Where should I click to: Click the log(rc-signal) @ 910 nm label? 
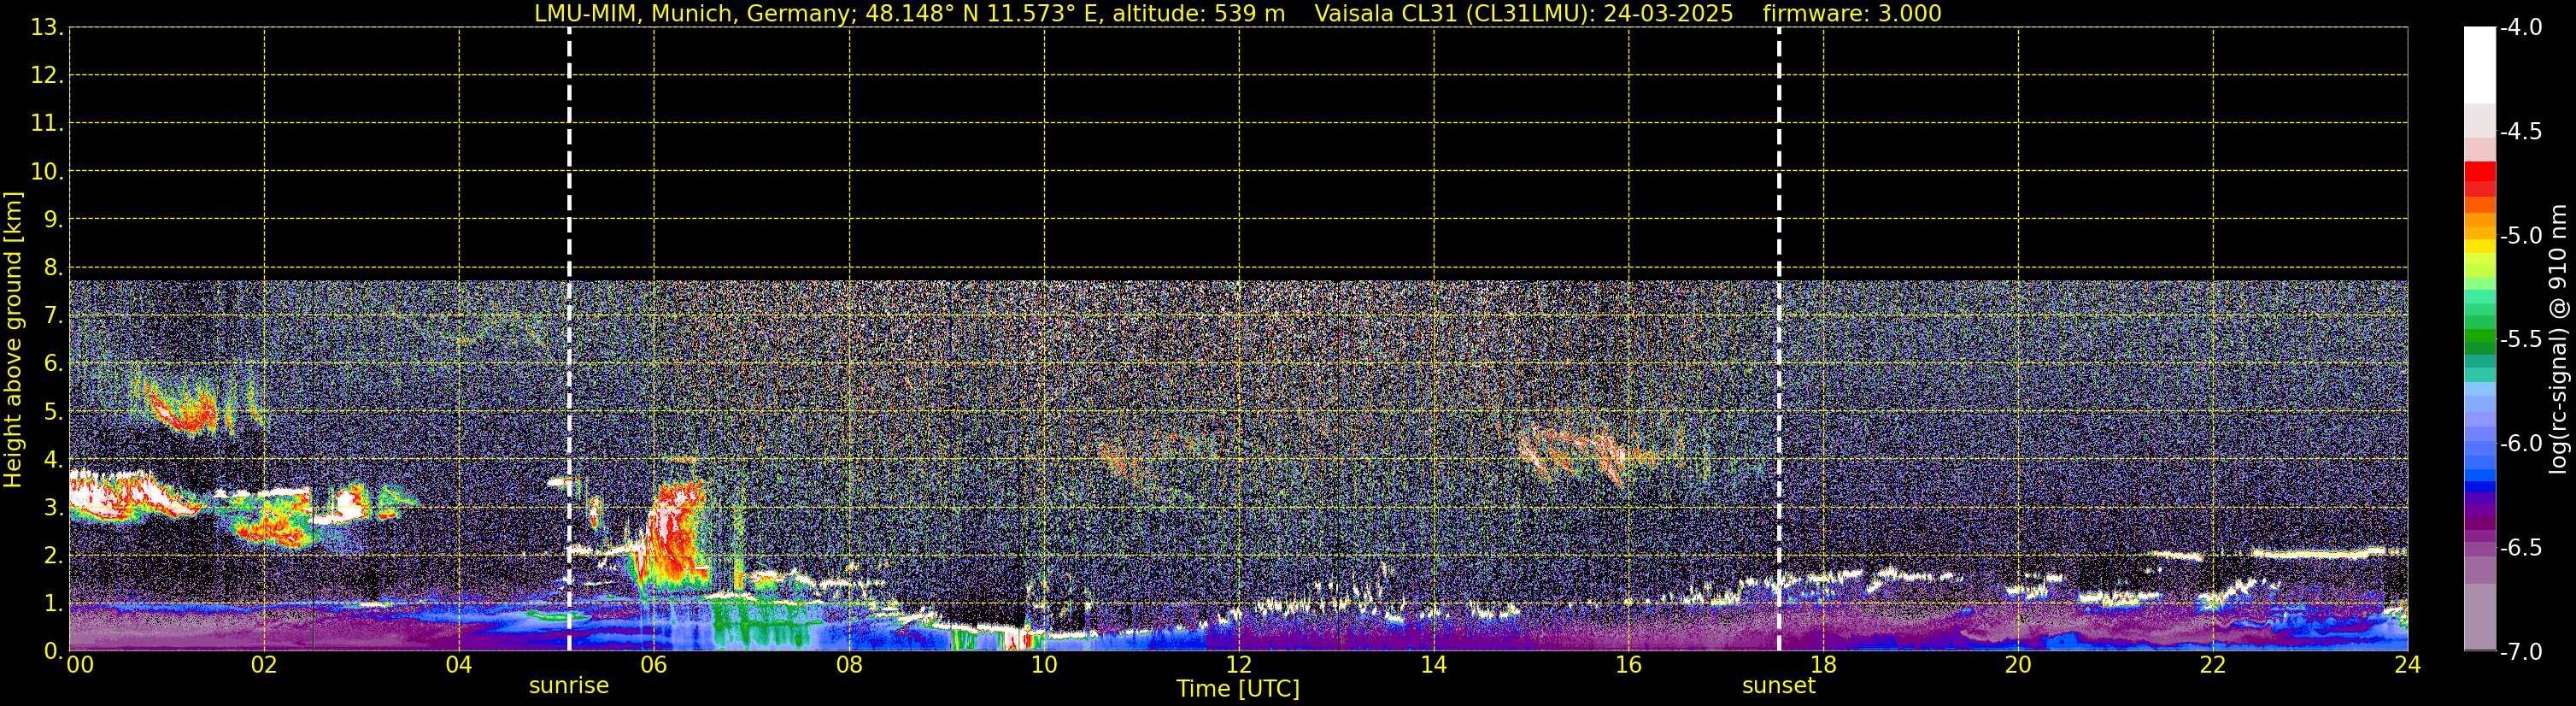click(2558, 340)
